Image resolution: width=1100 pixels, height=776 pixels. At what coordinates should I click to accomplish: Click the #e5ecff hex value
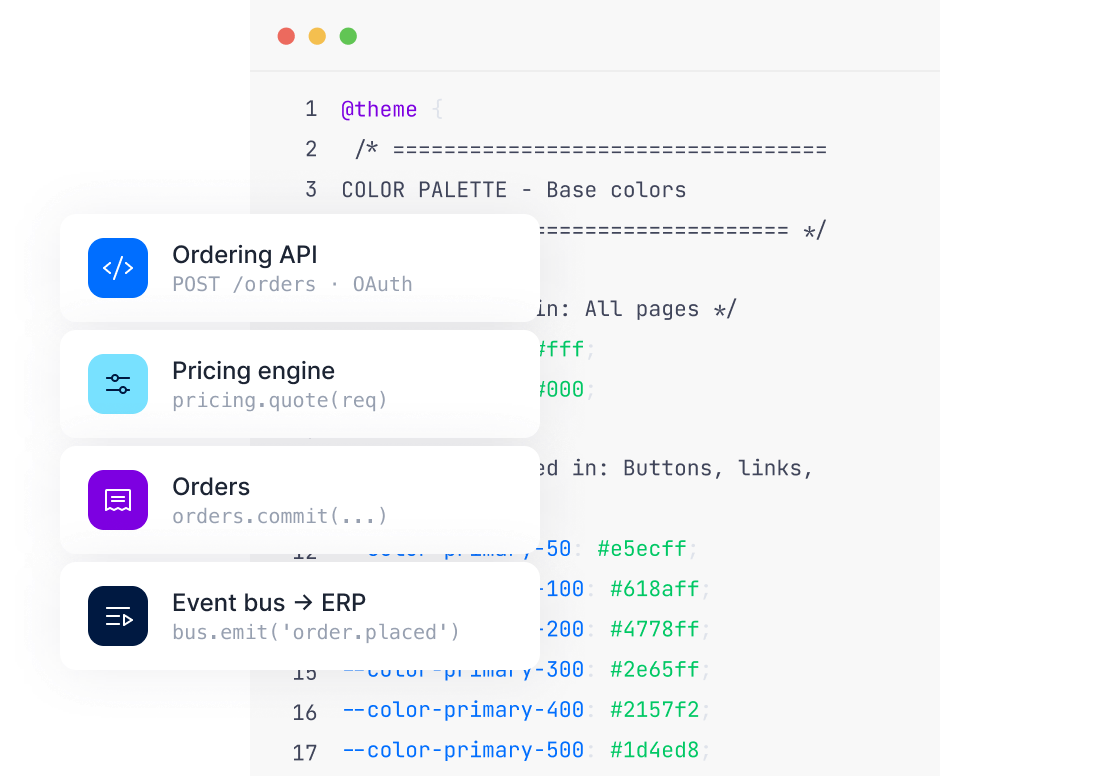642,549
